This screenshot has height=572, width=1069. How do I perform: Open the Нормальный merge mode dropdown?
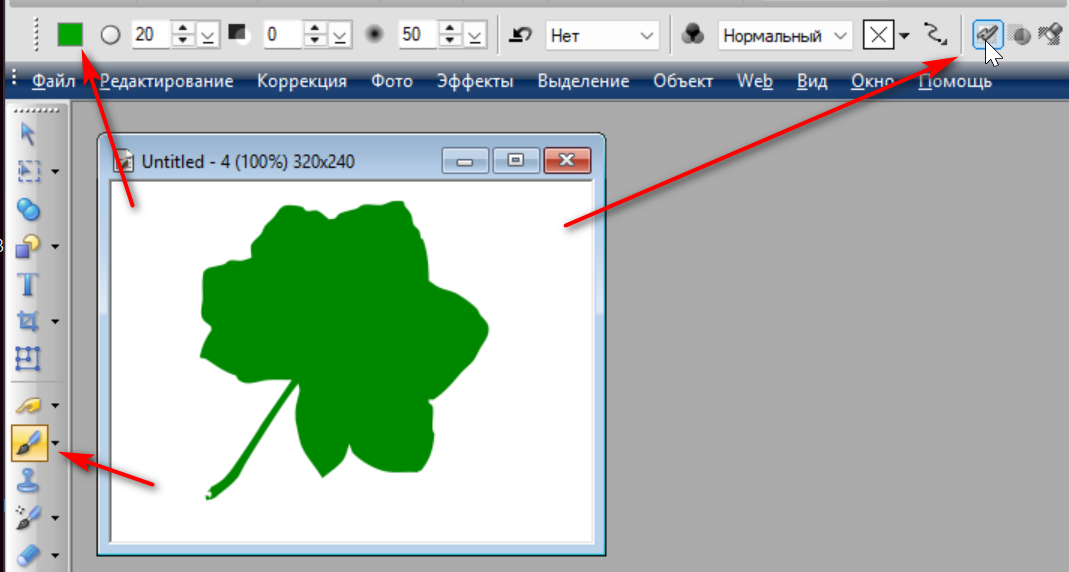pos(840,35)
